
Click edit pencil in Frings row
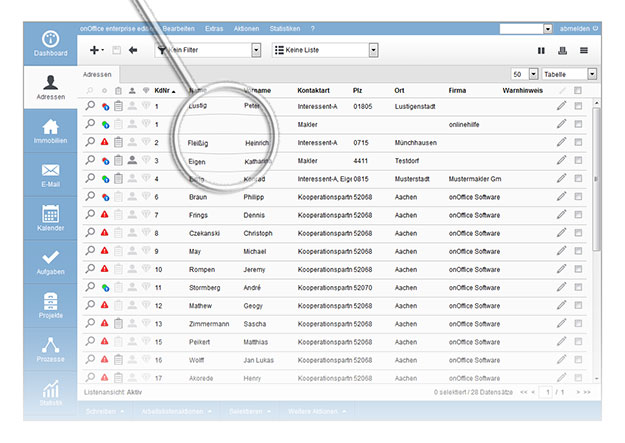[x=561, y=215]
